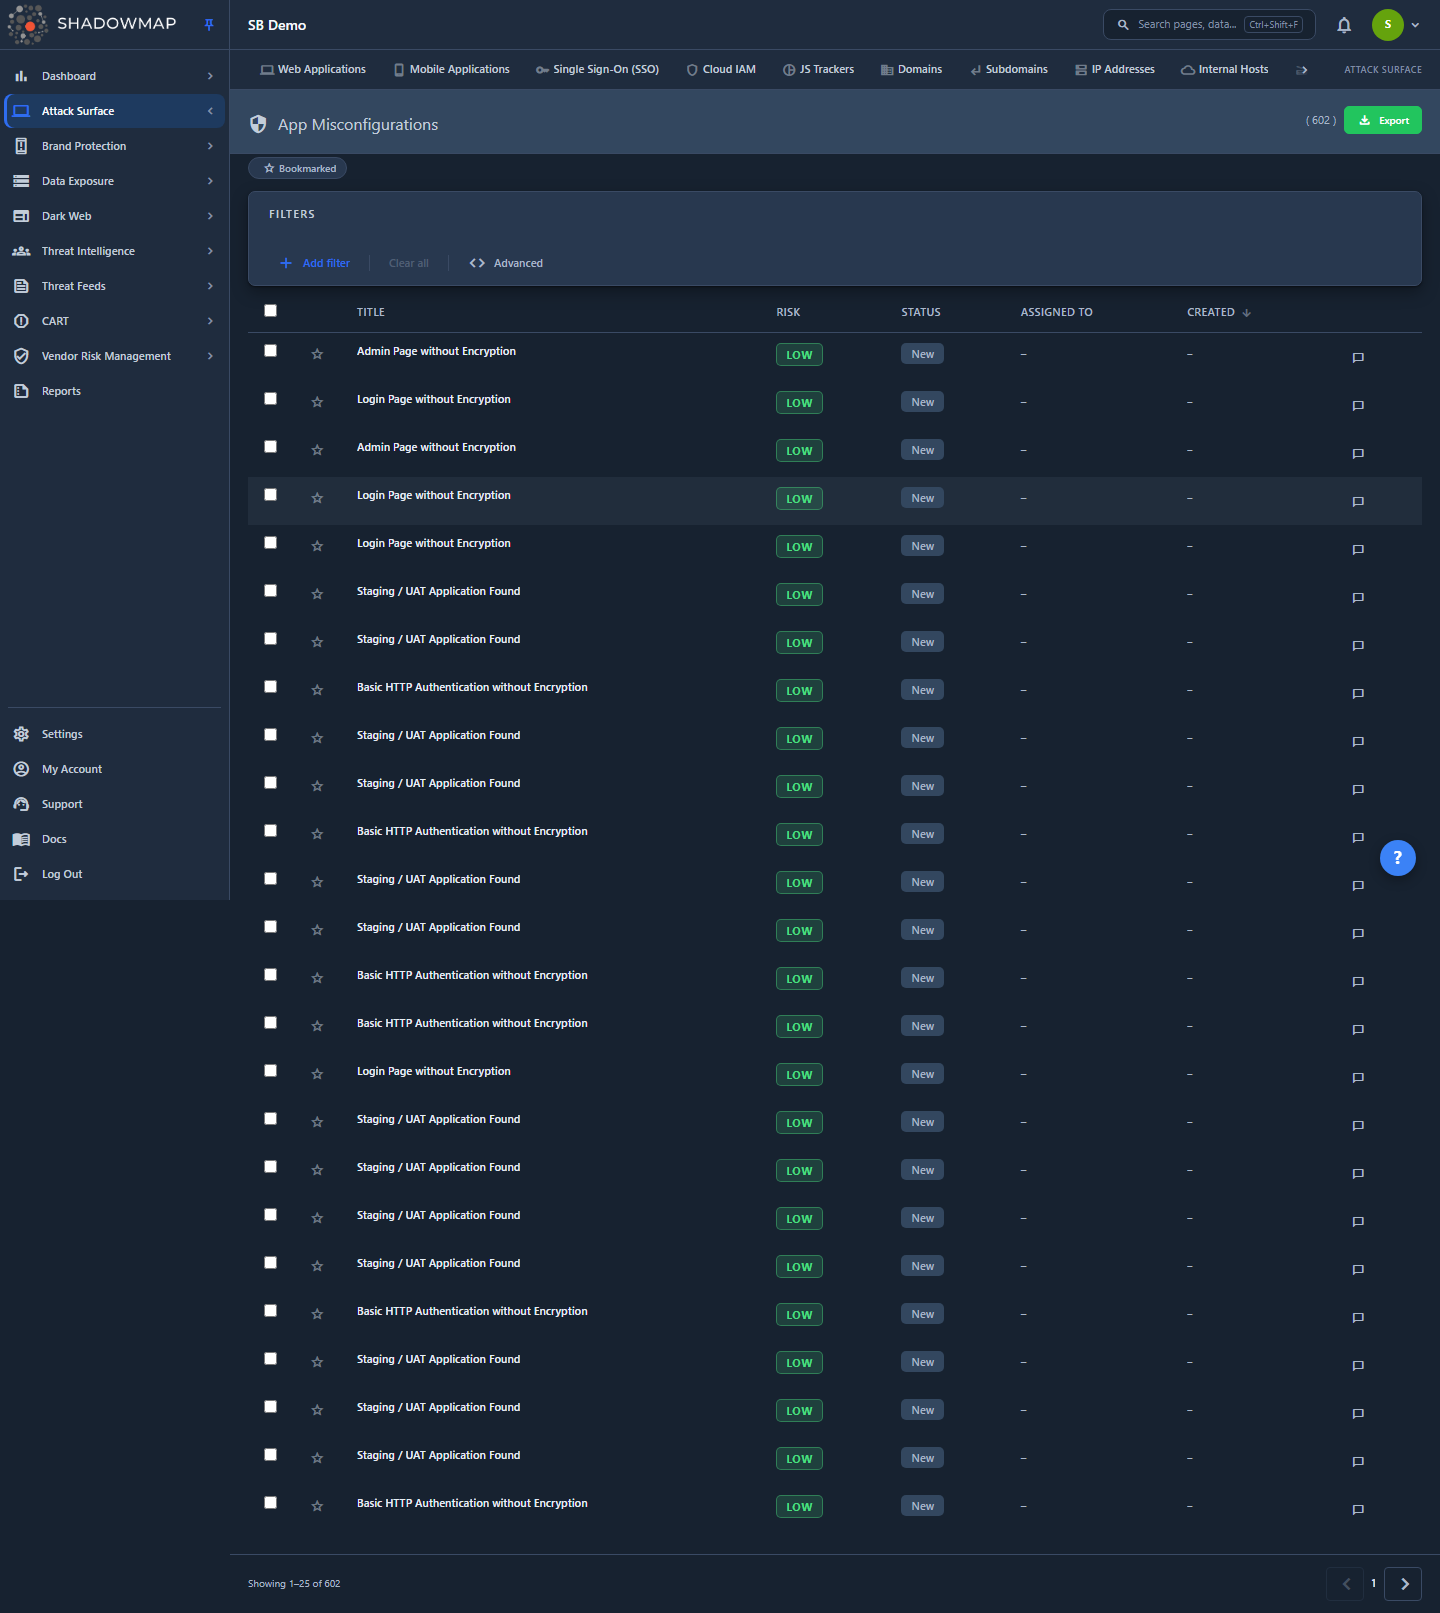Open the notifications bell

1344,25
